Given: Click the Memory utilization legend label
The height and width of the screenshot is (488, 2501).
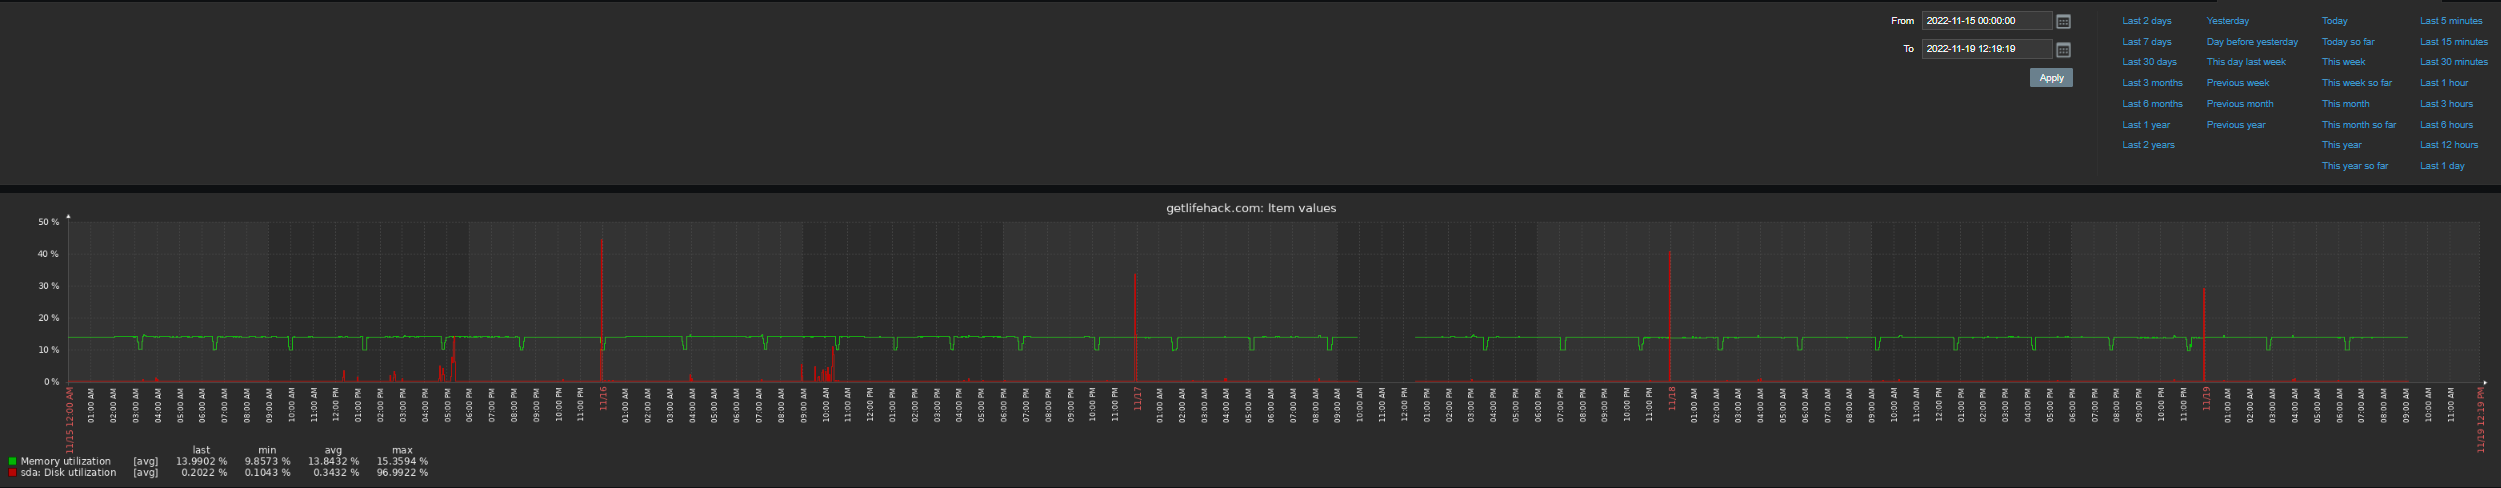Looking at the screenshot, I should click(66, 461).
